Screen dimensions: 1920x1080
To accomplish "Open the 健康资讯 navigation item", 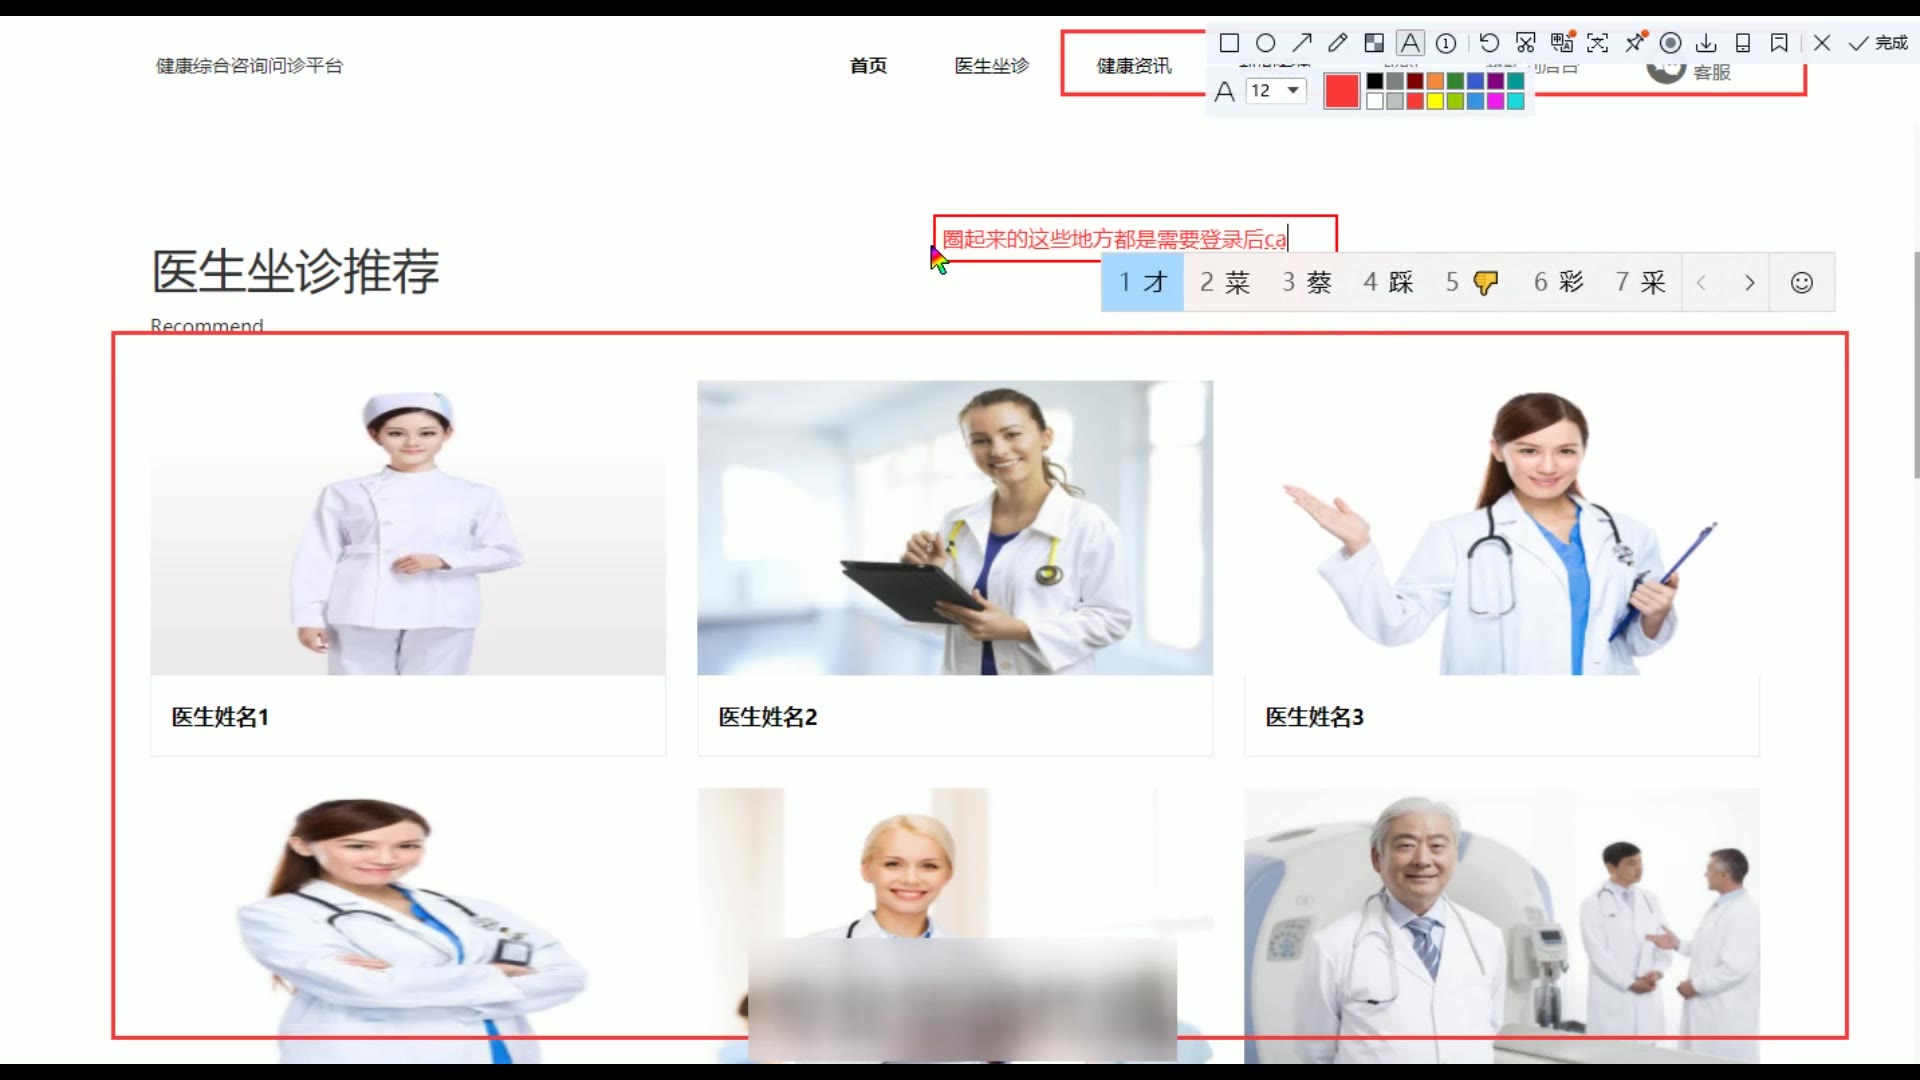I will 1134,66.
